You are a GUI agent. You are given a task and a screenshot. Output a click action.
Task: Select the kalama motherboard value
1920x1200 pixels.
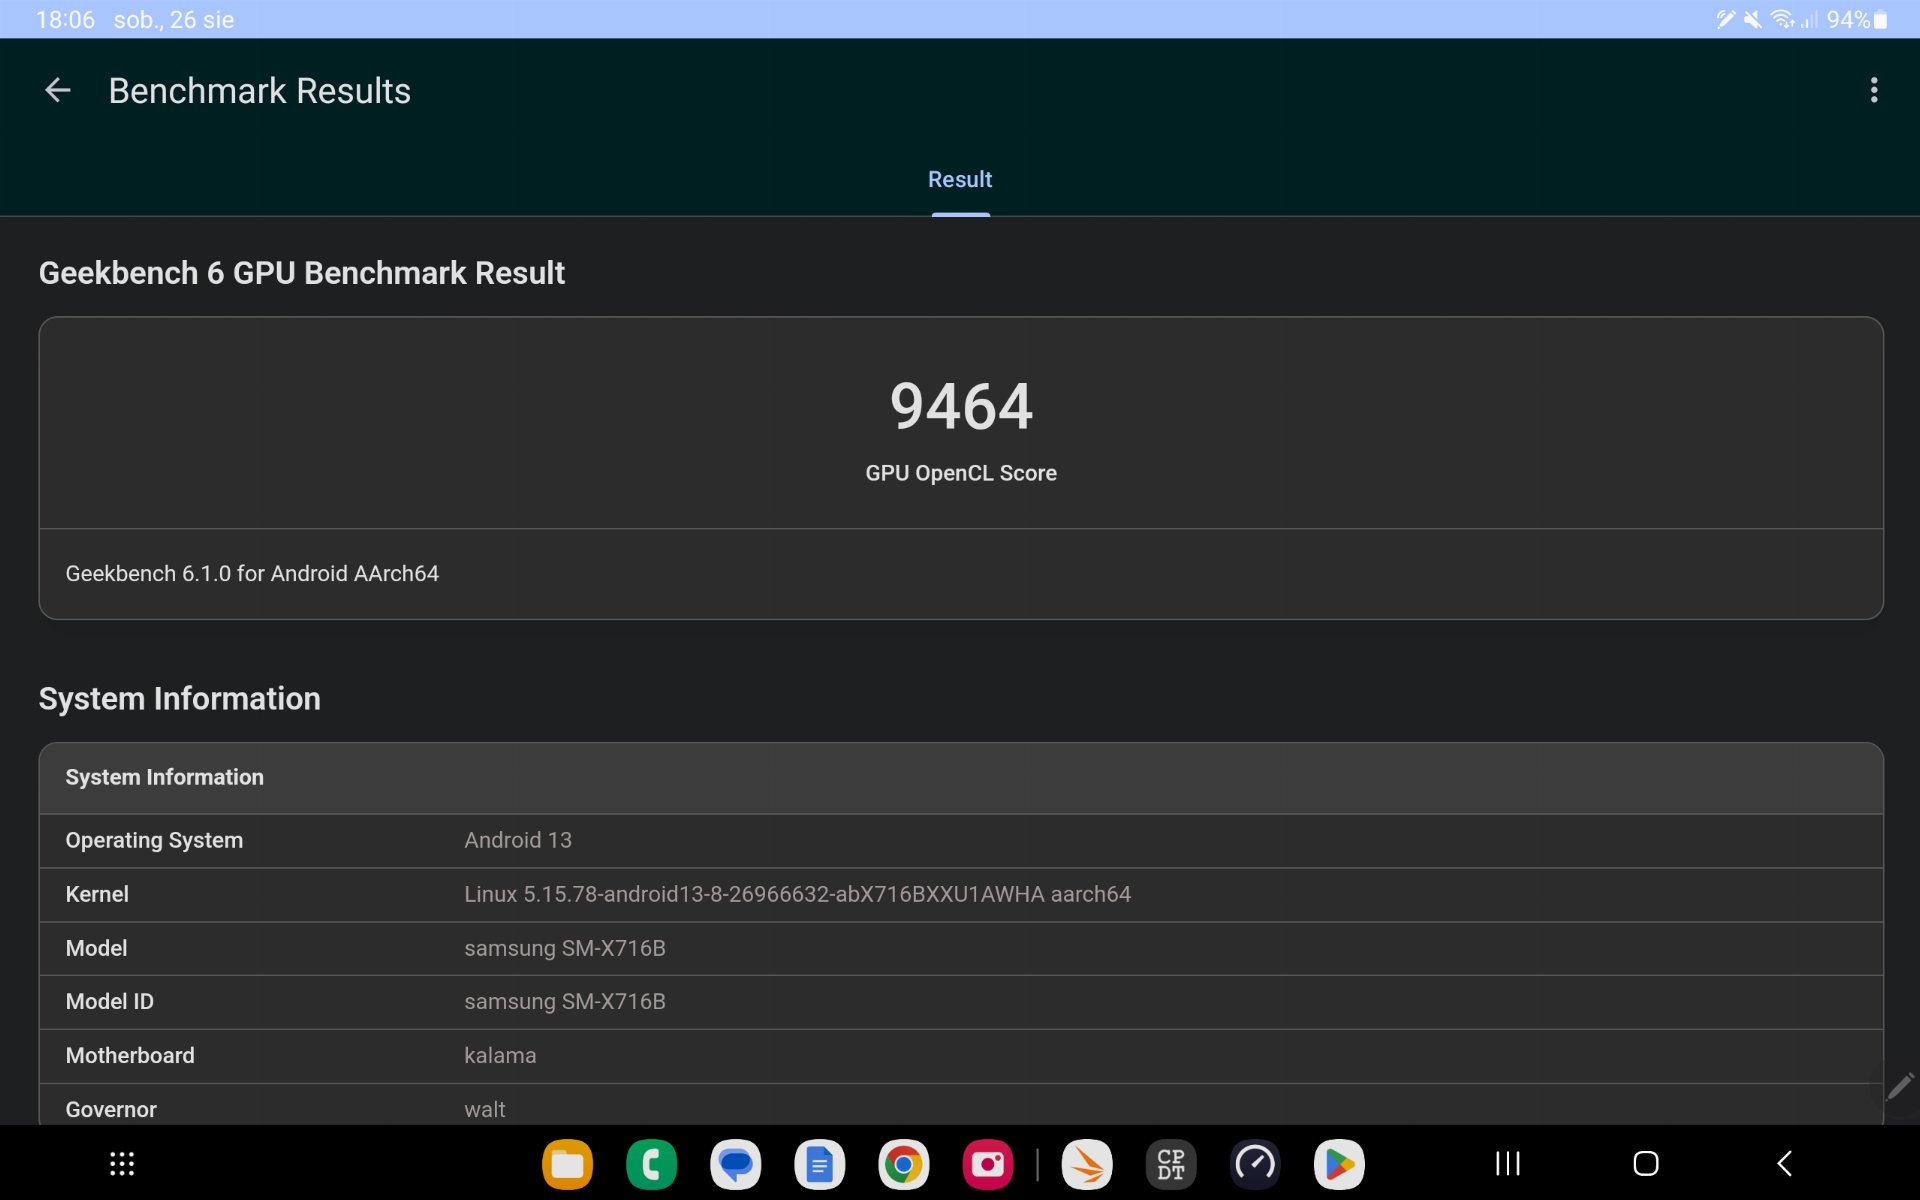click(x=500, y=1056)
